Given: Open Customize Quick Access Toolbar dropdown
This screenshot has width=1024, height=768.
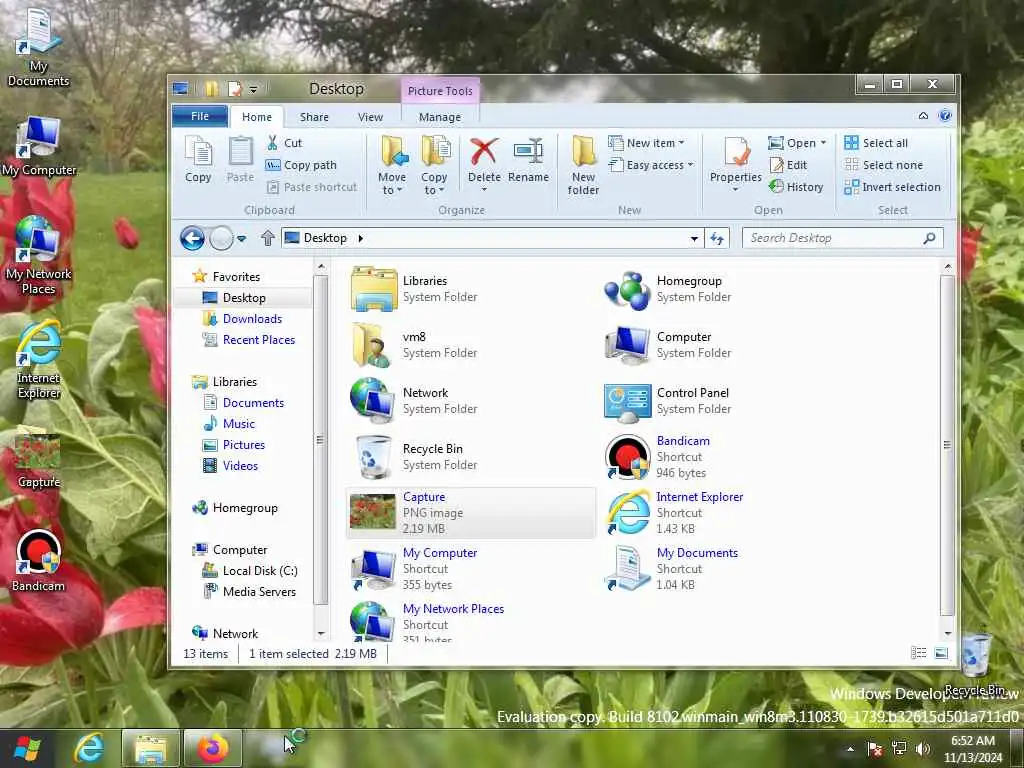Looking at the screenshot, I should tap(253, 89).
